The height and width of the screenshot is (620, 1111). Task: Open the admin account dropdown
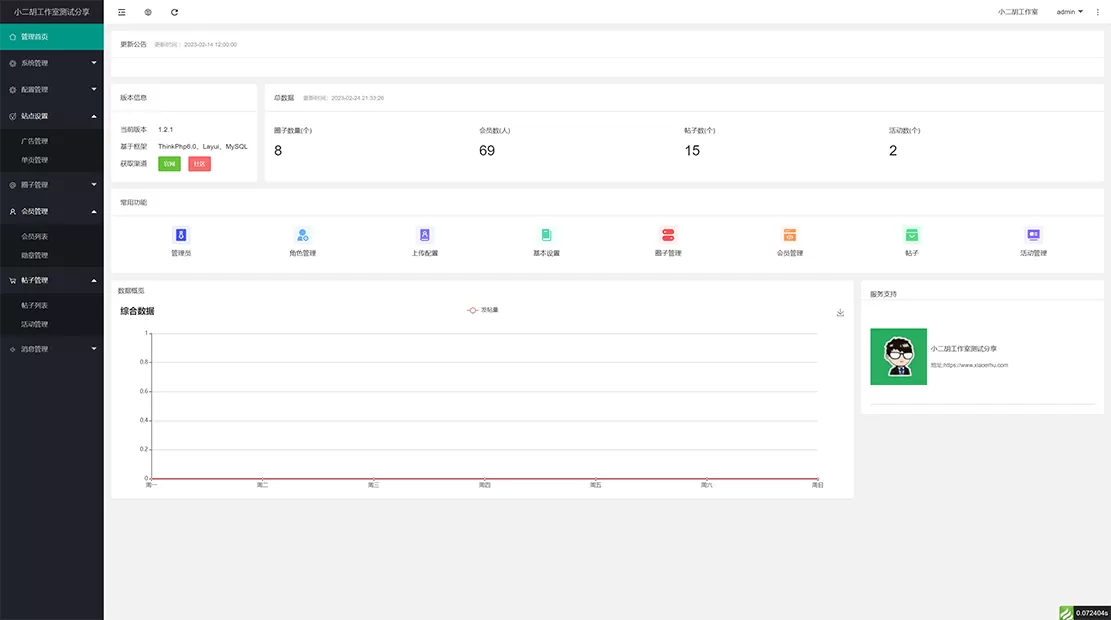coord(1068,11)
